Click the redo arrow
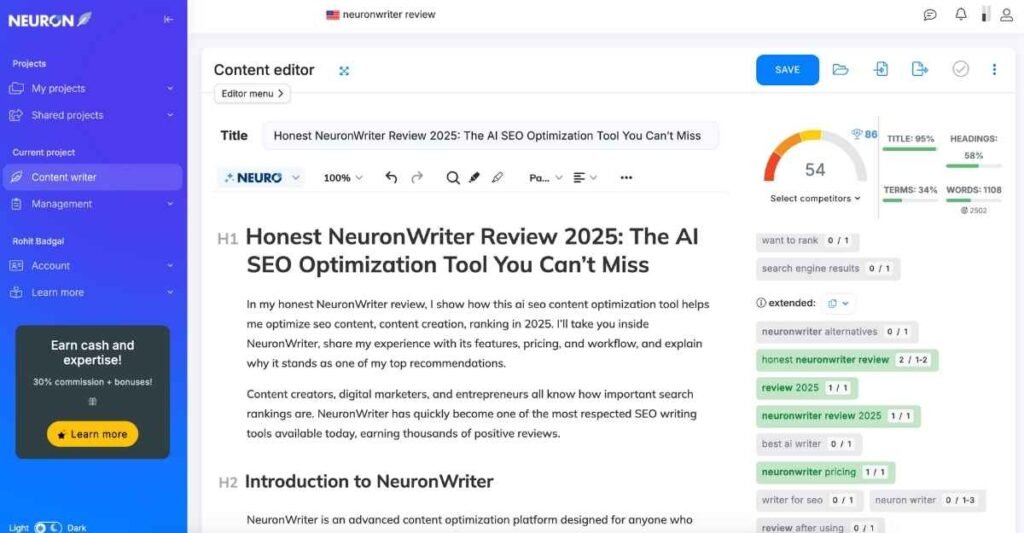The image size is (1024, 533). click(417, 177)
